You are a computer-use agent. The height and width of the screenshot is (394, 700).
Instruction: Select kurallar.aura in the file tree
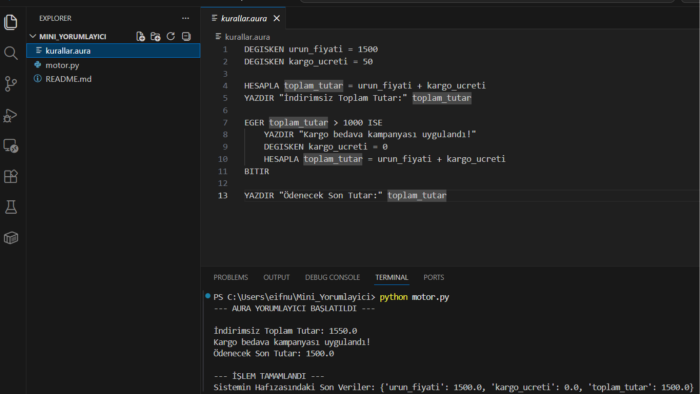113,51
